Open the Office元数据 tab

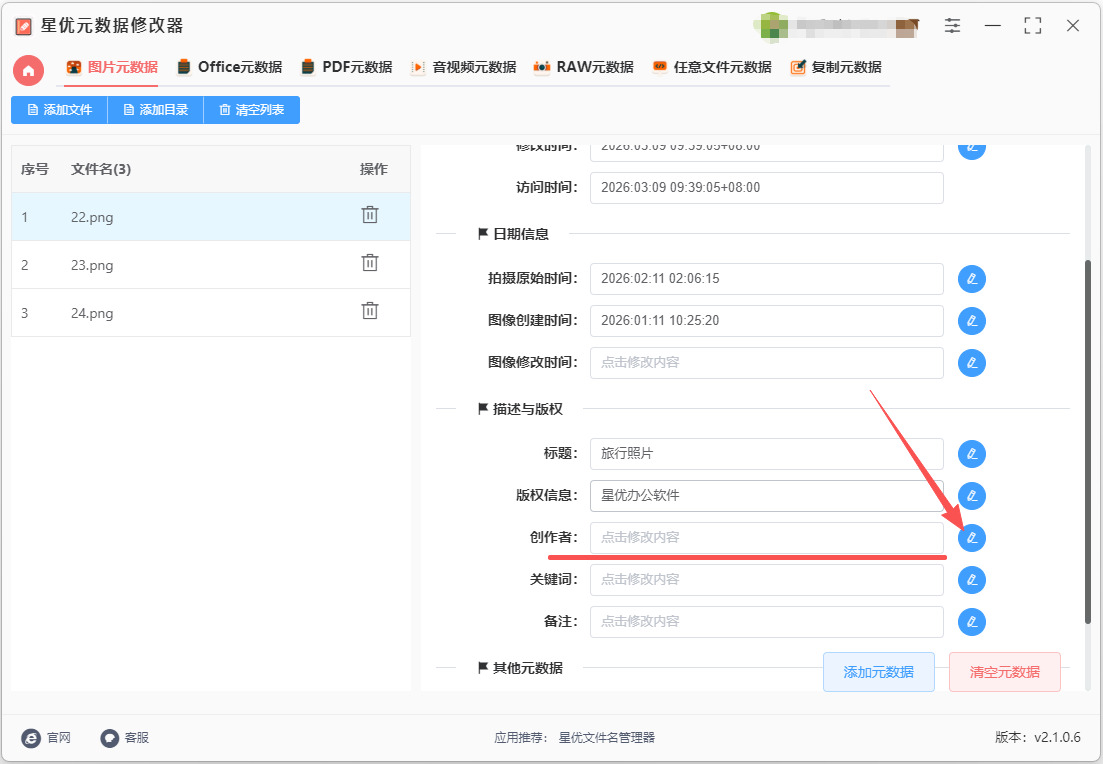[230, 68]
